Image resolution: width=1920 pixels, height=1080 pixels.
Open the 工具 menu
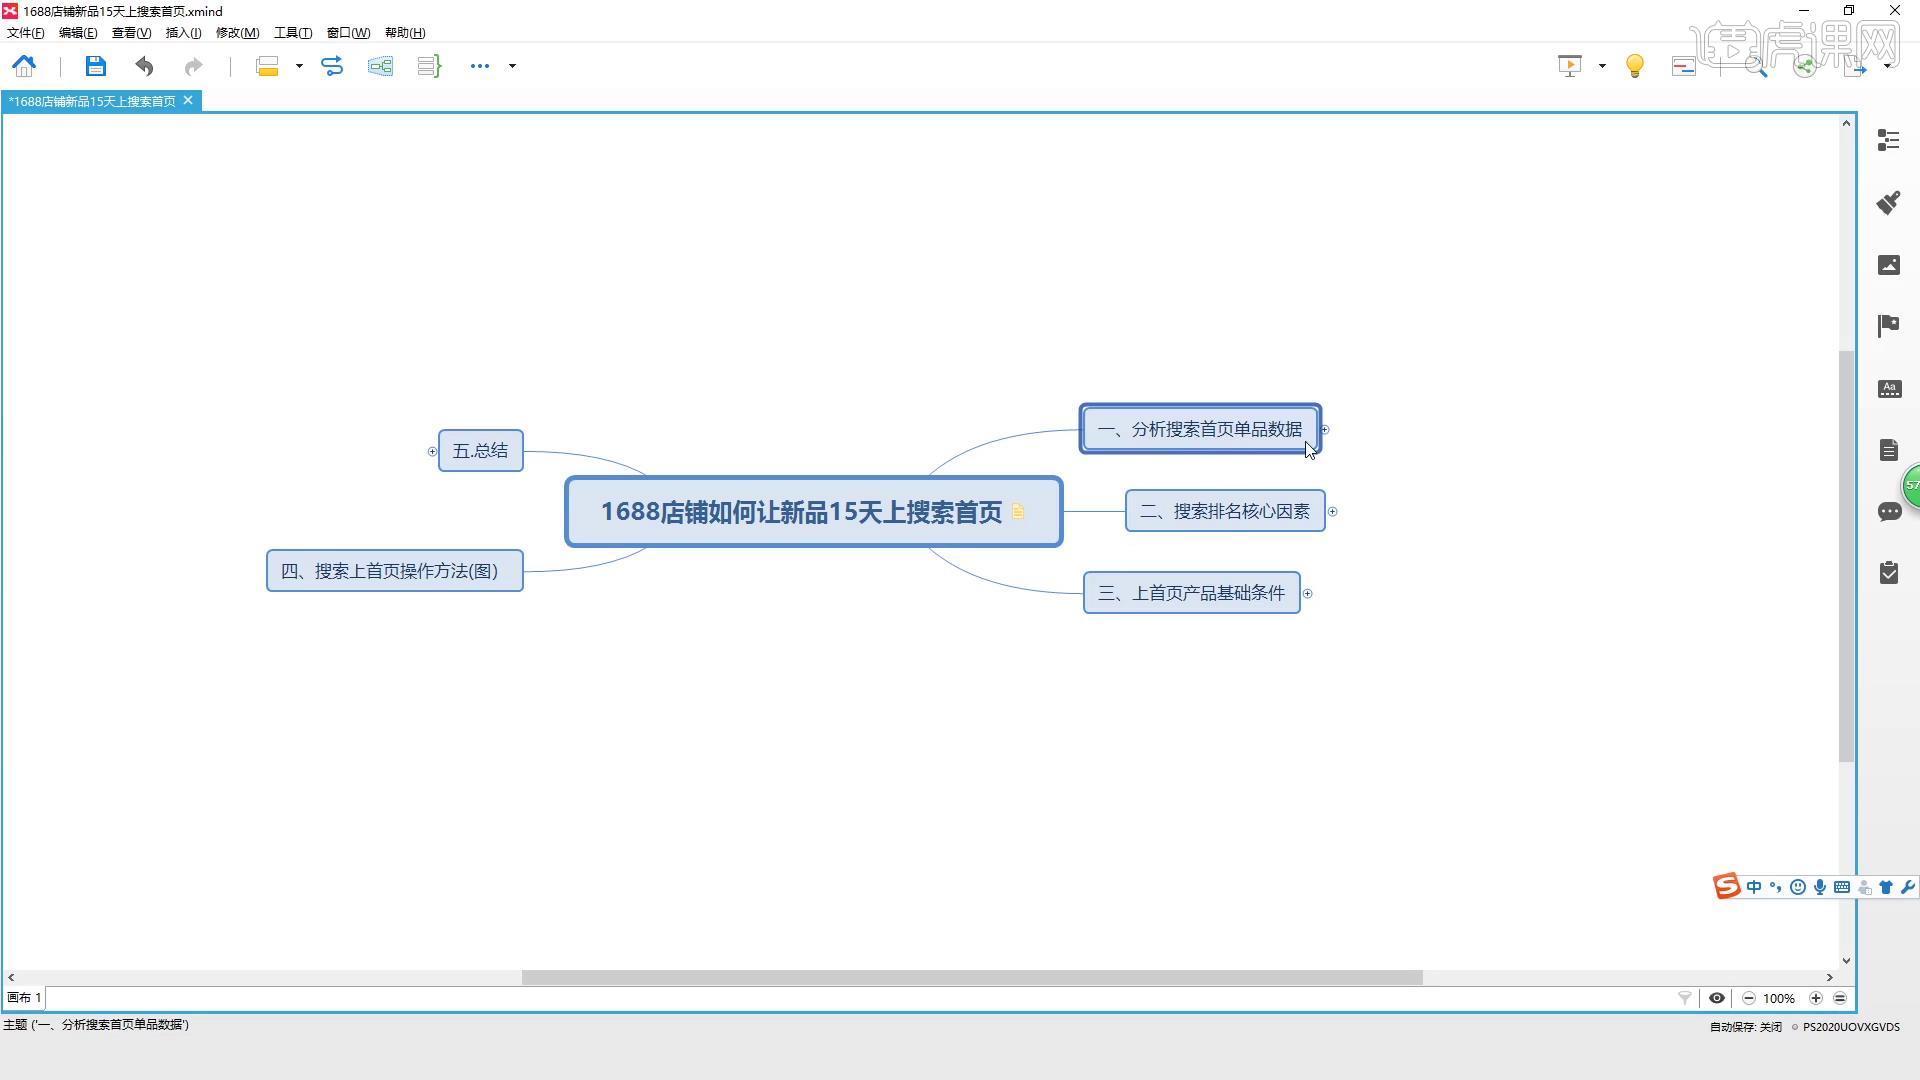click(x=293, y=33)
